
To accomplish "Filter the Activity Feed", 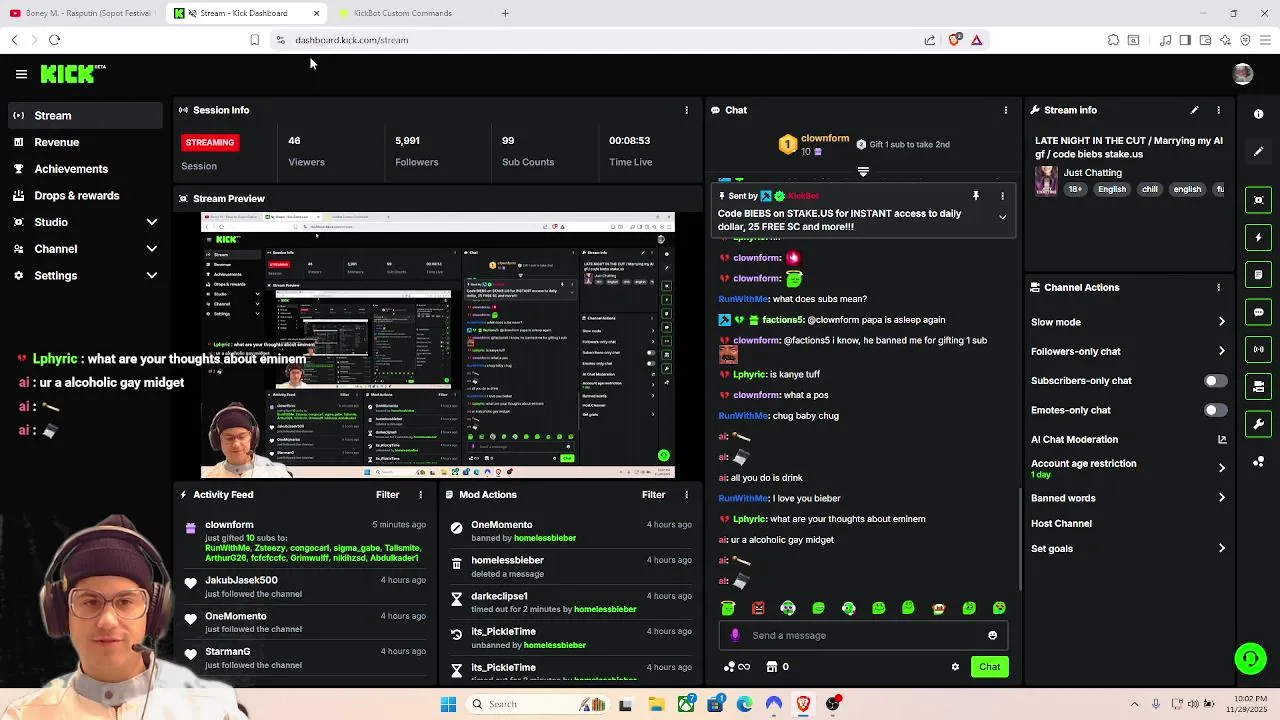I will (387, 494).
